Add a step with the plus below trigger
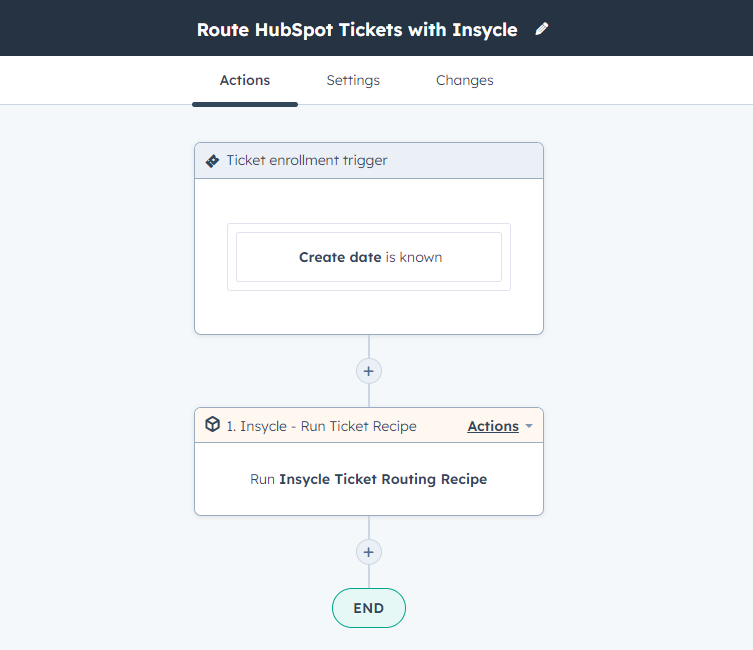Viewport: 753px width, 650px height. point(369,371)
